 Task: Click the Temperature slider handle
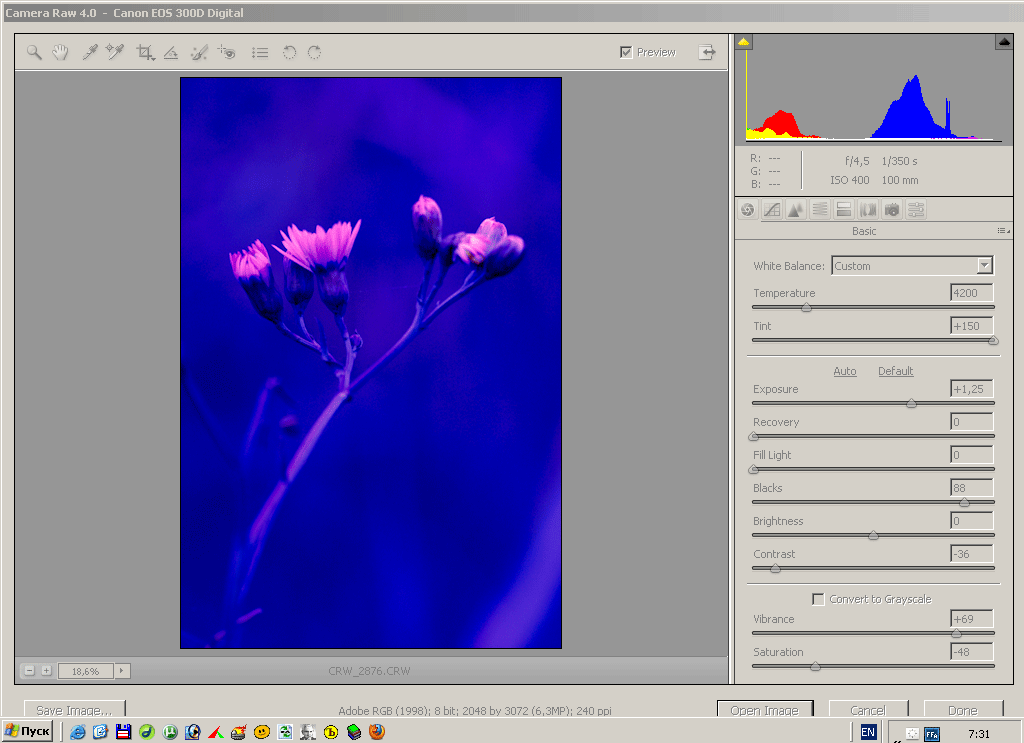806,308
